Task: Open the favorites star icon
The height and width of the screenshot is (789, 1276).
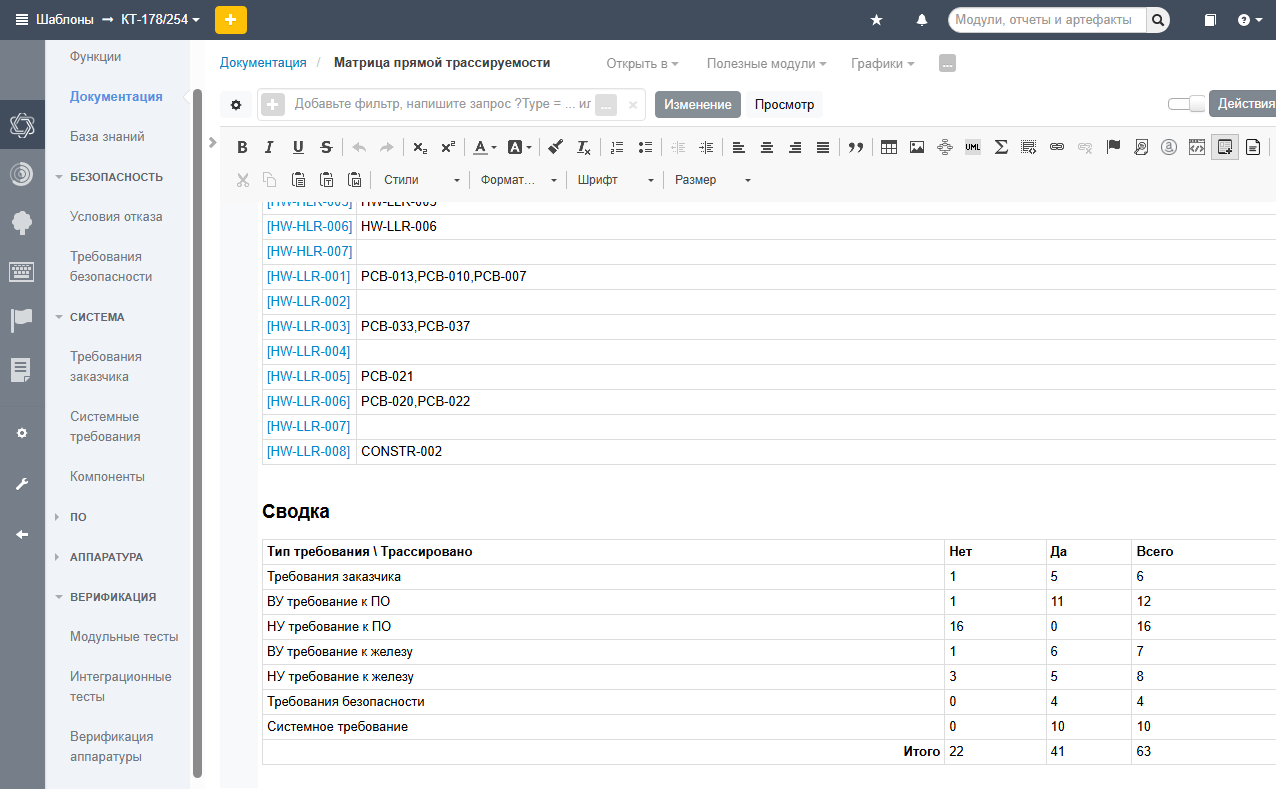Action: pos(877,20)
